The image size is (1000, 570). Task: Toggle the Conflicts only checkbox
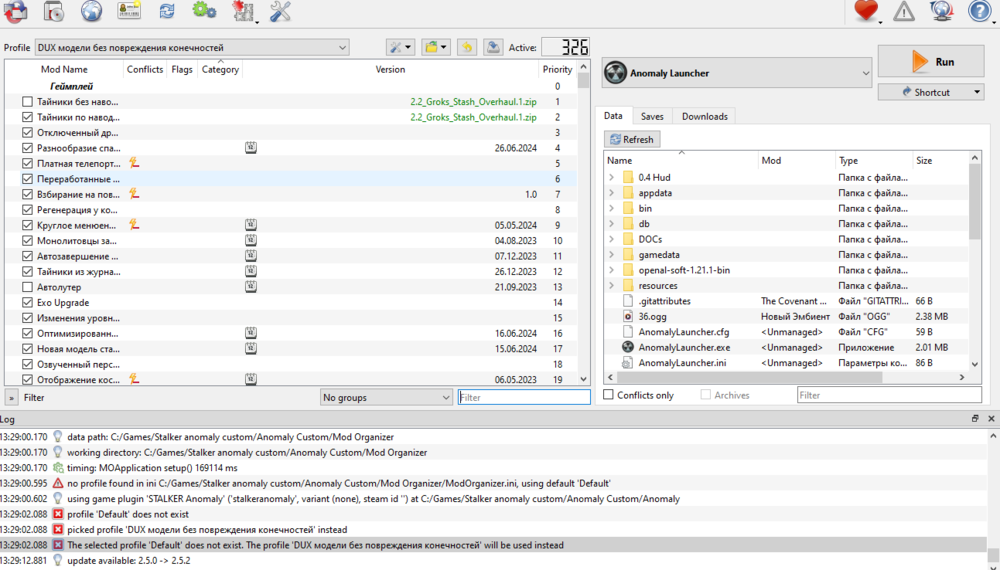[609, 396]
